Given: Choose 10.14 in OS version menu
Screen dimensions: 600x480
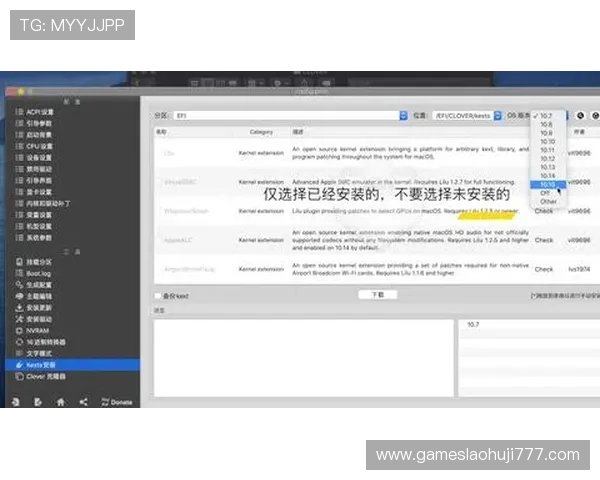Looking at the screenshot, I should (548, 176).
